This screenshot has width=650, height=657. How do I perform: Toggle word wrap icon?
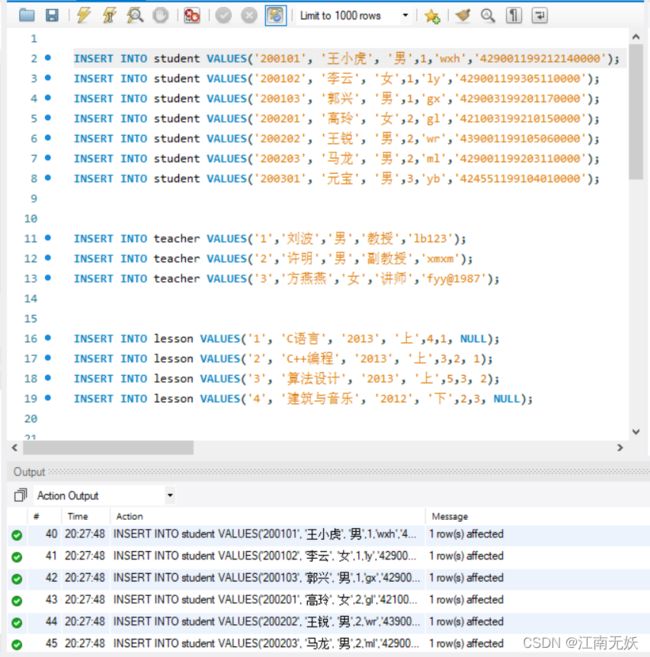tap(539, 16)
